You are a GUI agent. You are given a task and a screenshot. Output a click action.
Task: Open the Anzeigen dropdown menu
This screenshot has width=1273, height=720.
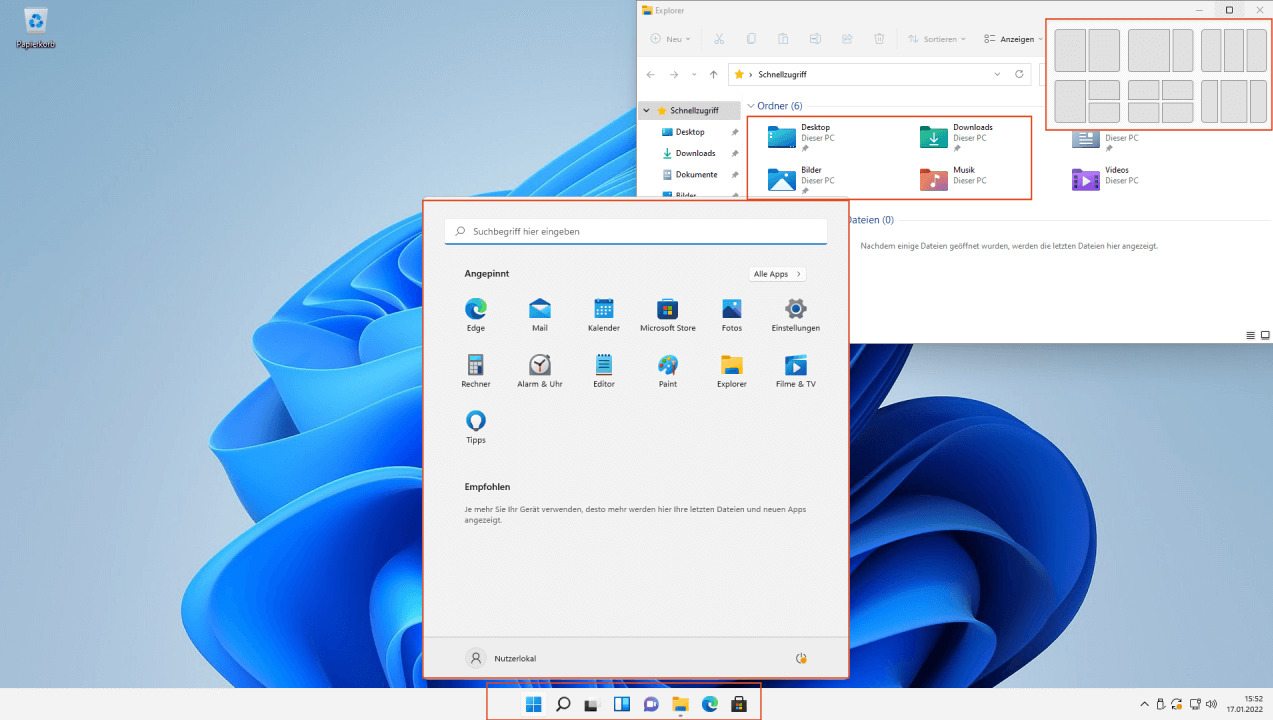tap(1012, 39)
